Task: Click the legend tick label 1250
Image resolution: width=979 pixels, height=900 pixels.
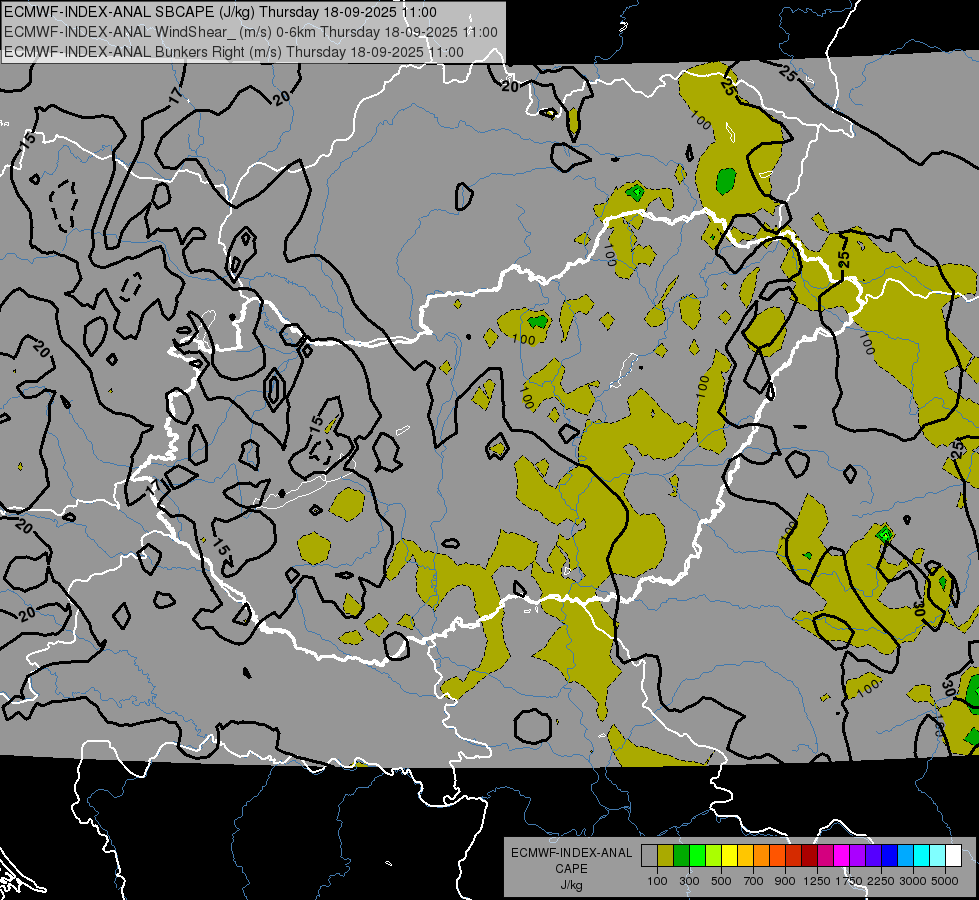Action: coord(817,881)
